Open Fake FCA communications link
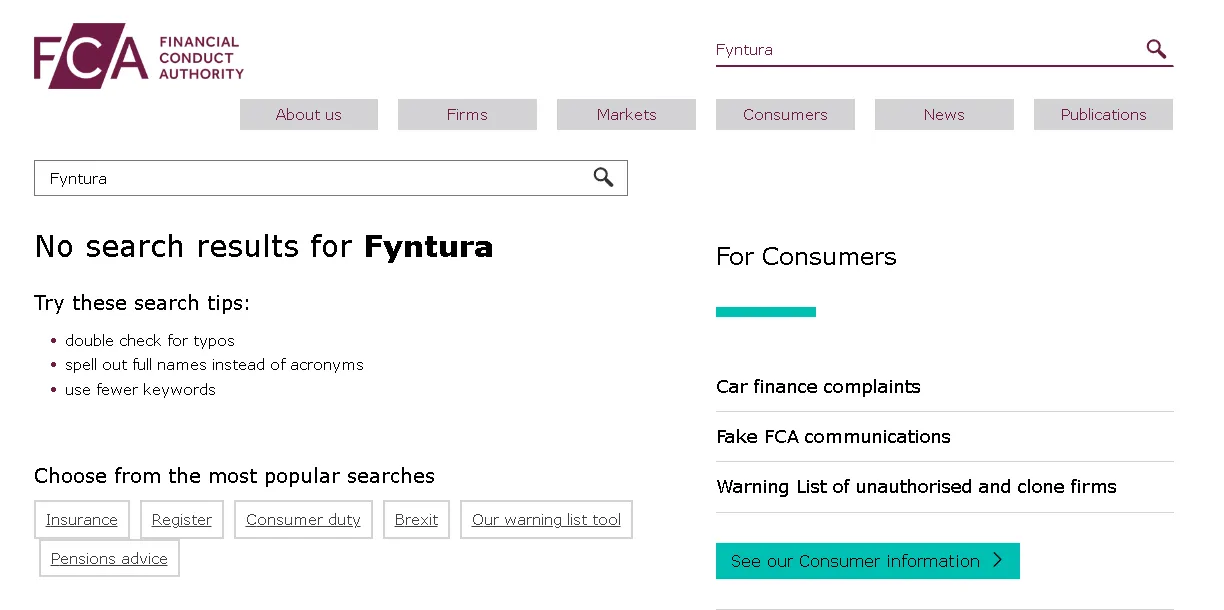The height and width of the screenshot is (610, 1224). tap(833, 437)
